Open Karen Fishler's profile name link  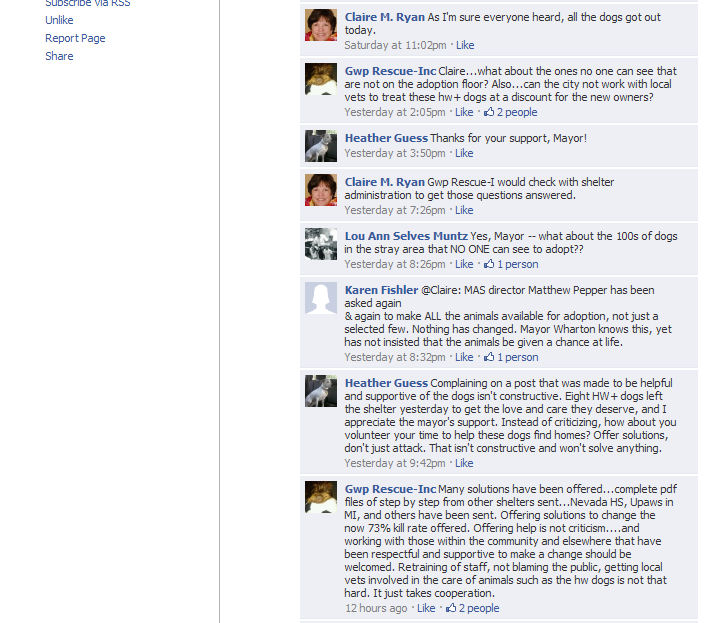pyautogui.click(x=381, y=290)
